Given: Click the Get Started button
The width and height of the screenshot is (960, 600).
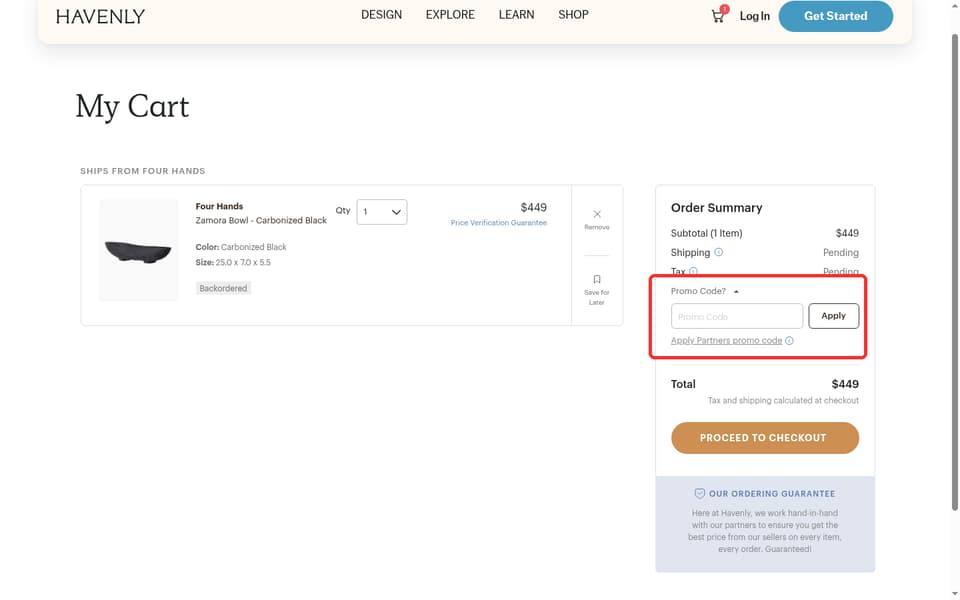Looking at the screenshot, I should [x=836, y=16].
